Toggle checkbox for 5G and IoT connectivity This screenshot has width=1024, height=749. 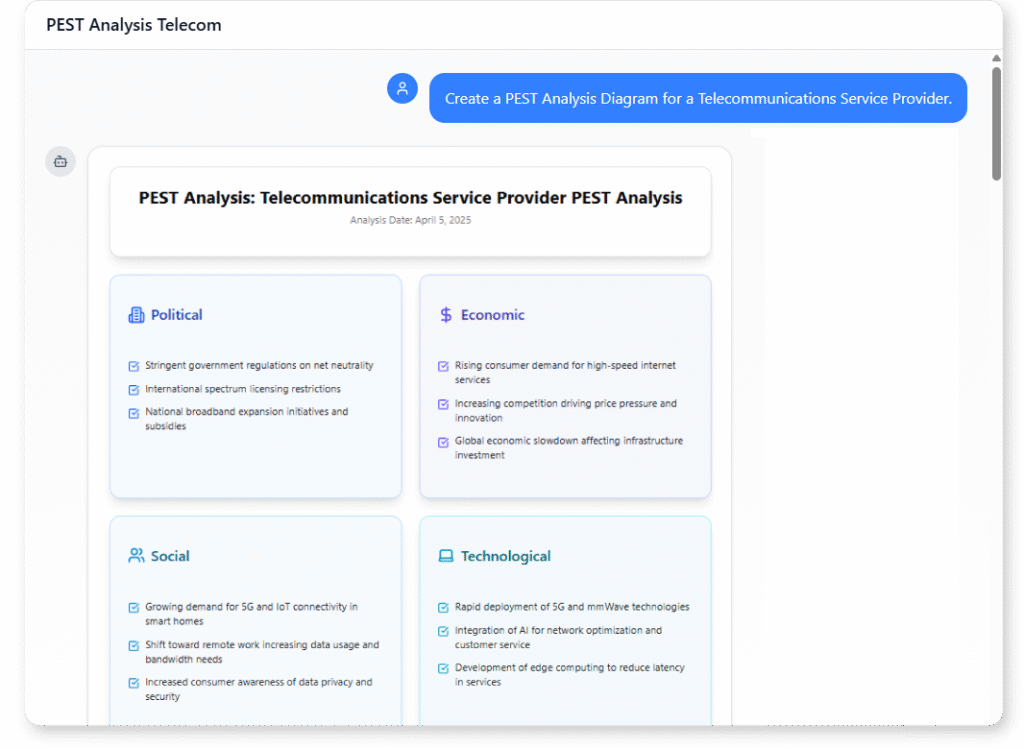click(x=134, y=607)
